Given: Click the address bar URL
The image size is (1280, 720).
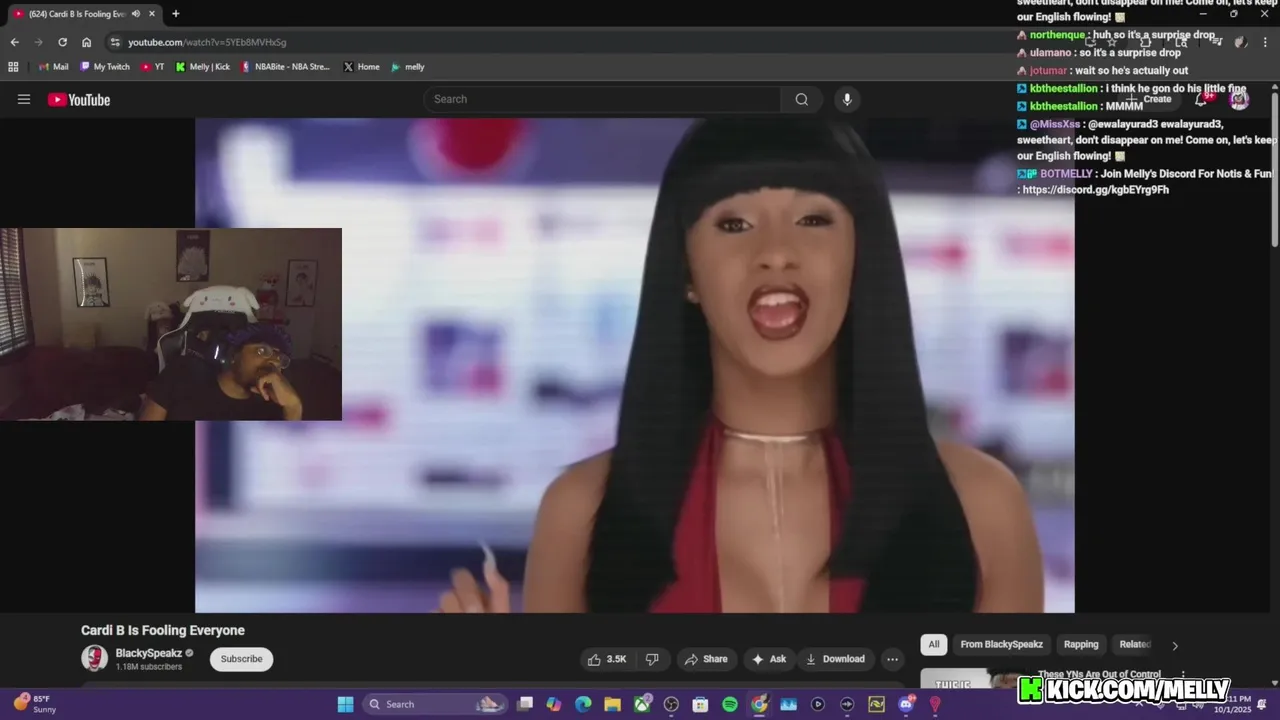Looking at the screenshot, I should click(207, 42).
